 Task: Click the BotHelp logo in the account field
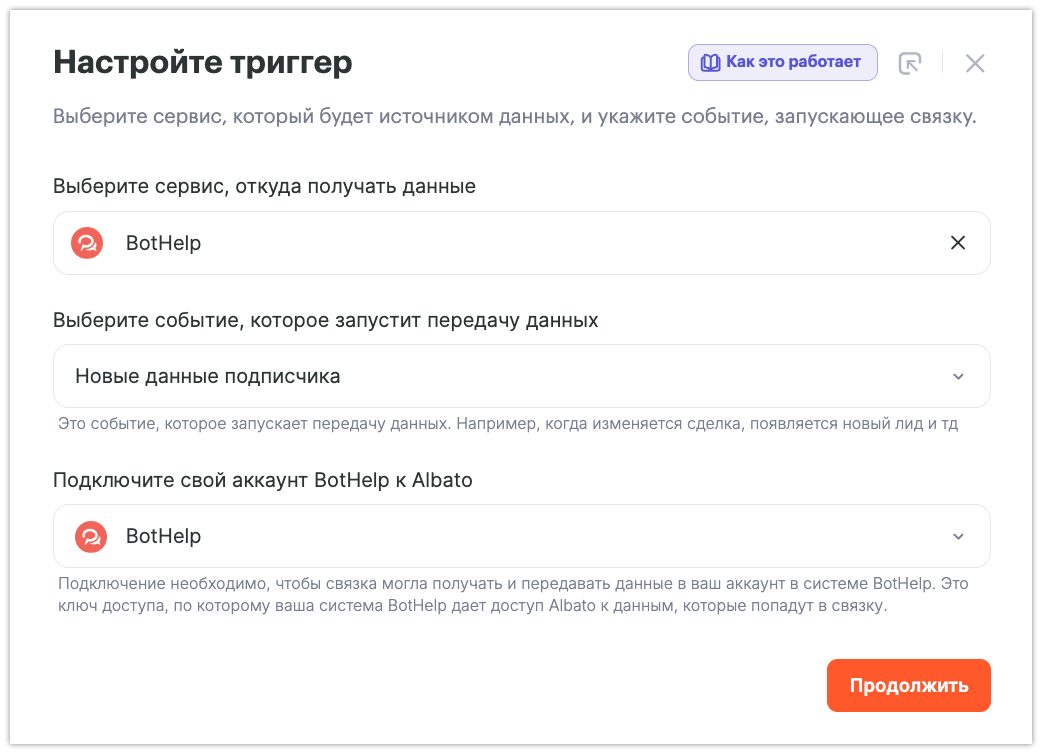[x=90, y=537]
